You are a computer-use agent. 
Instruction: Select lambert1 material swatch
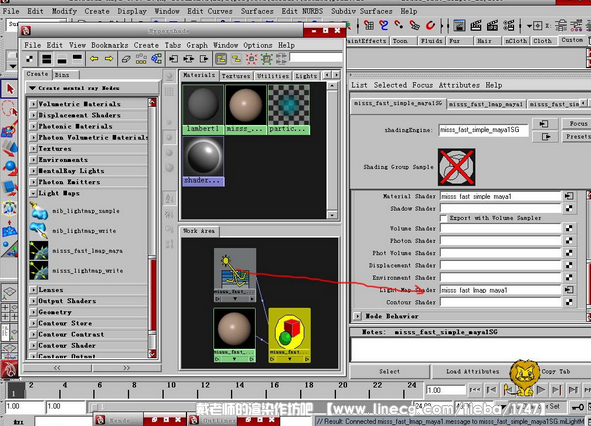point(203,109)
